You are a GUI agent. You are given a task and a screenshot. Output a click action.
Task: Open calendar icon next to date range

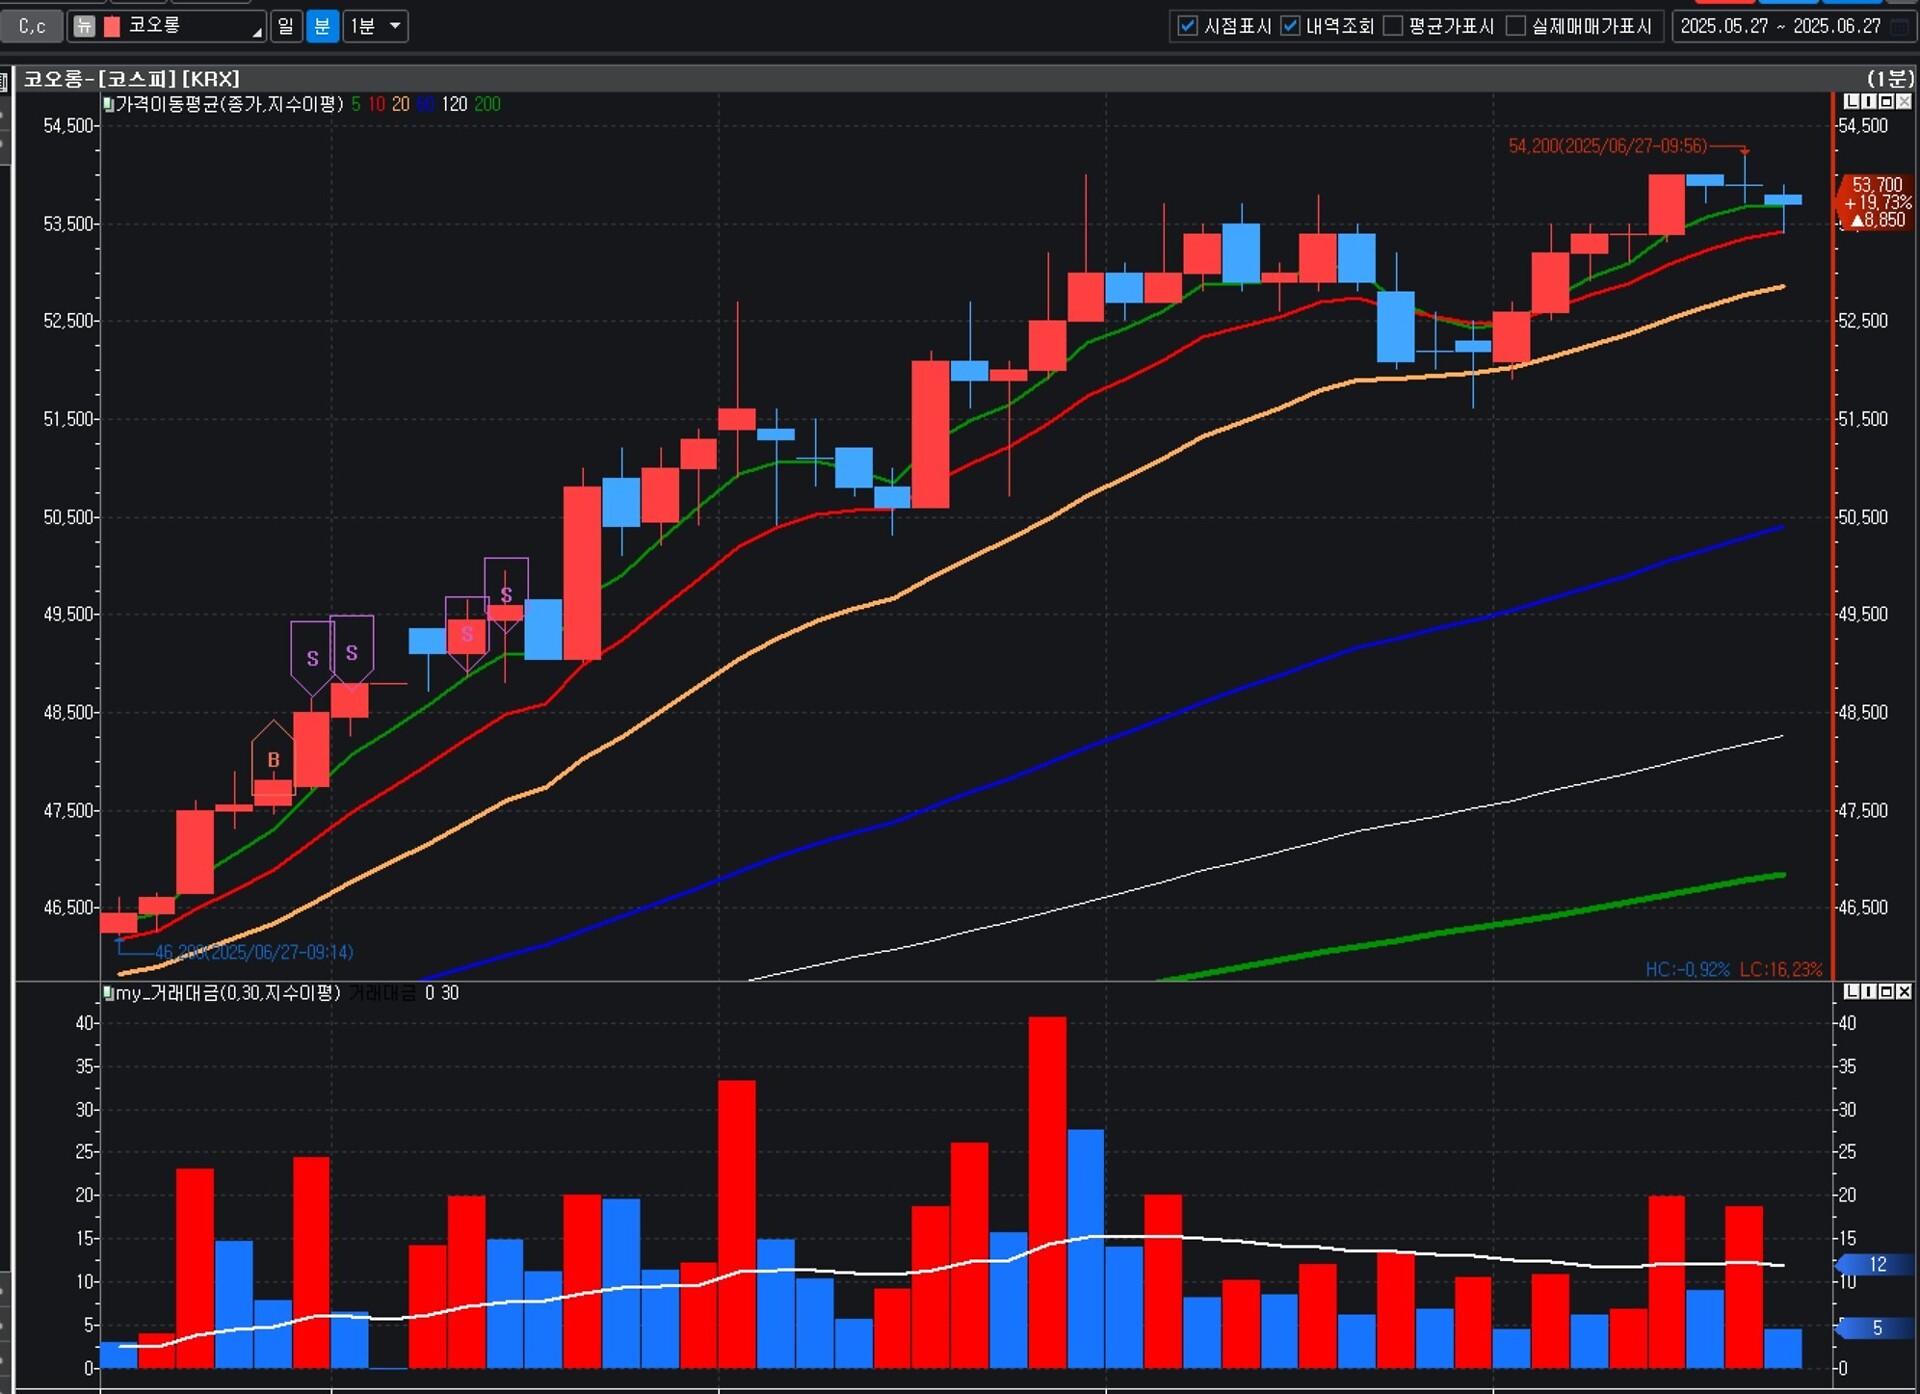[1899, 26]
